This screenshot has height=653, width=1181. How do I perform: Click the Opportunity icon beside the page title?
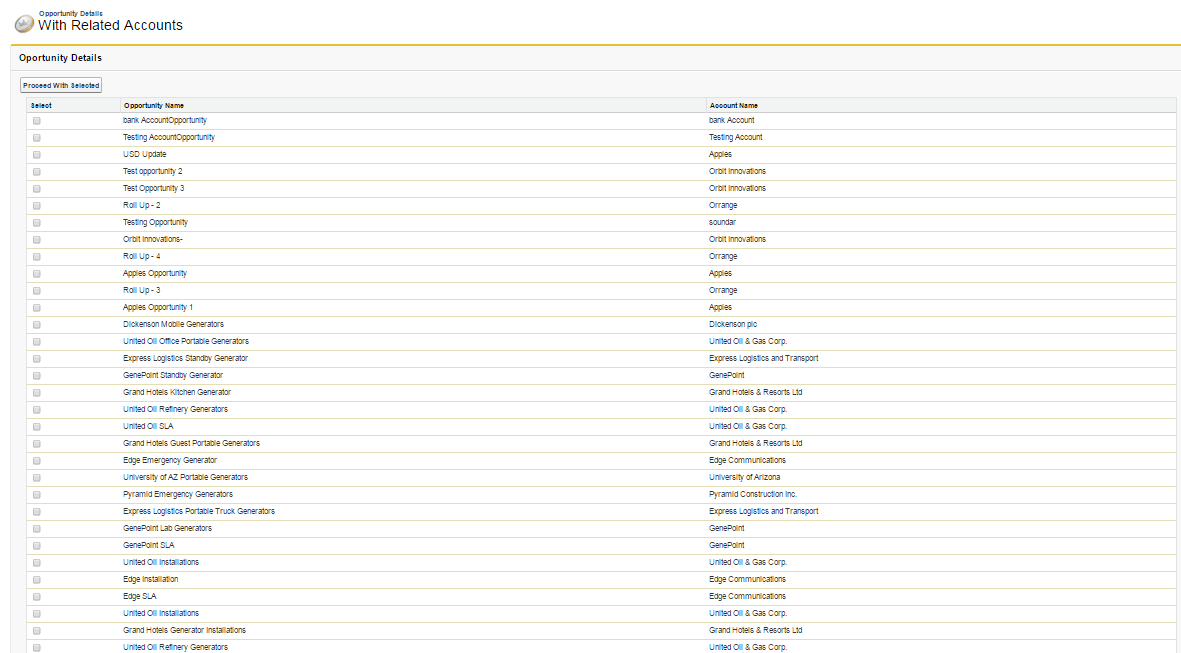coord(24,24)
